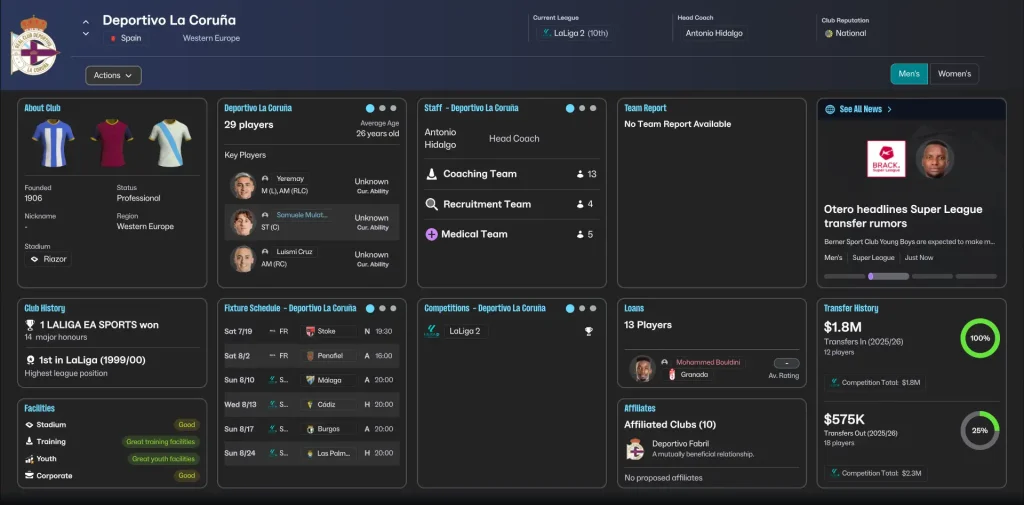Open Mohammed Bouldini name link
The image size is (1024, 505).
tap(710, 362)
